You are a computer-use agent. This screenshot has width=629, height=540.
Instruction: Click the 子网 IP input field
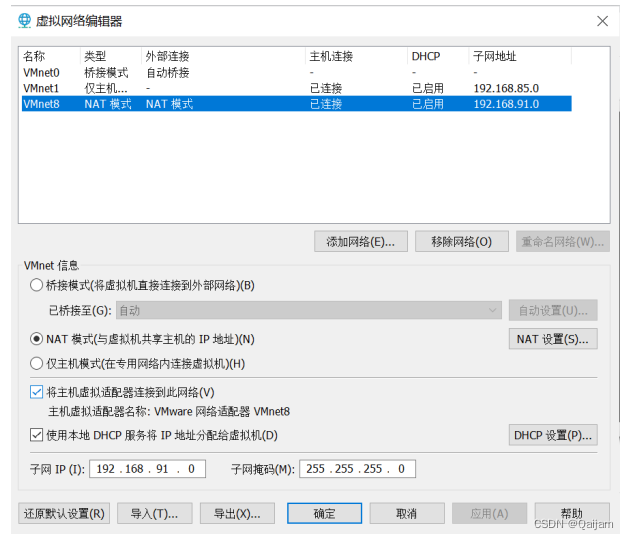tap(148, 469)
